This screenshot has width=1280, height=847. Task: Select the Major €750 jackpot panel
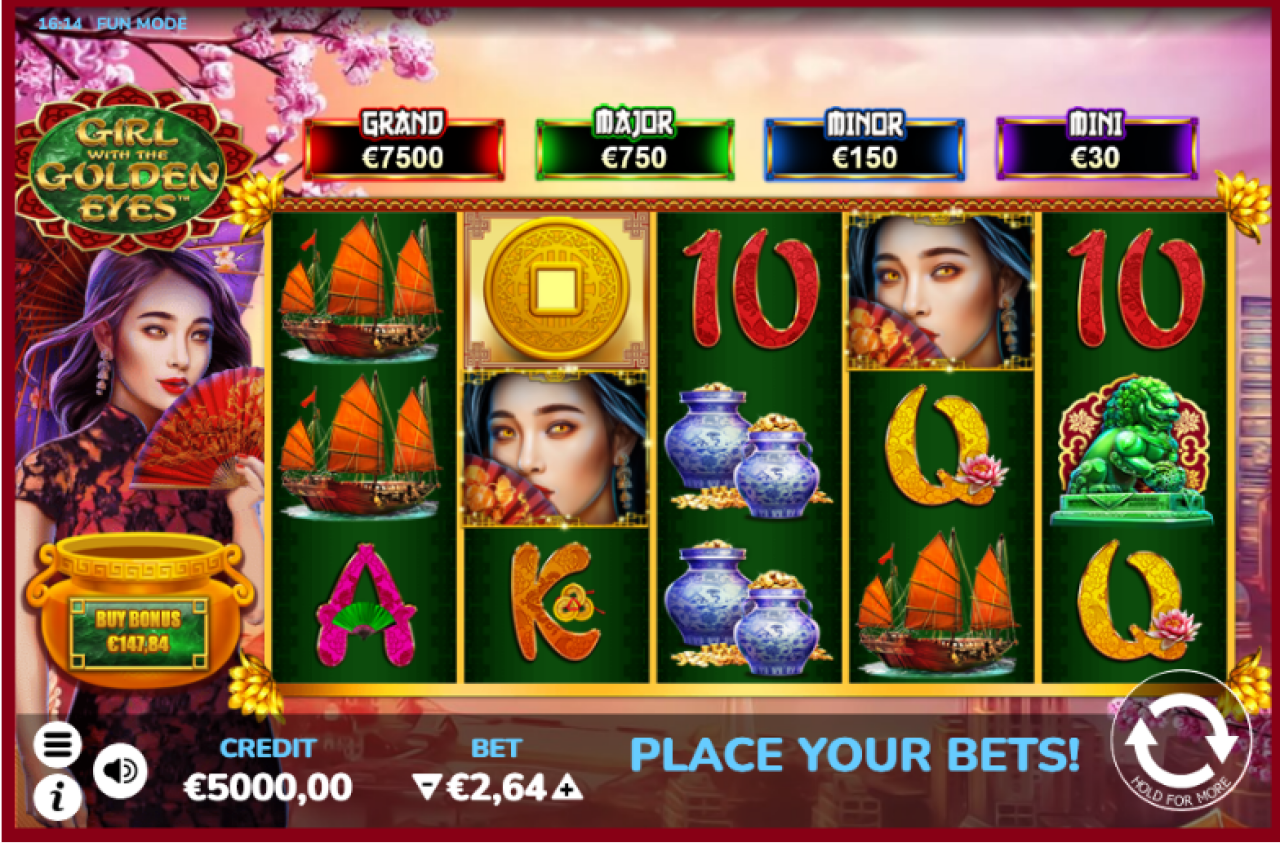[635, 148]
